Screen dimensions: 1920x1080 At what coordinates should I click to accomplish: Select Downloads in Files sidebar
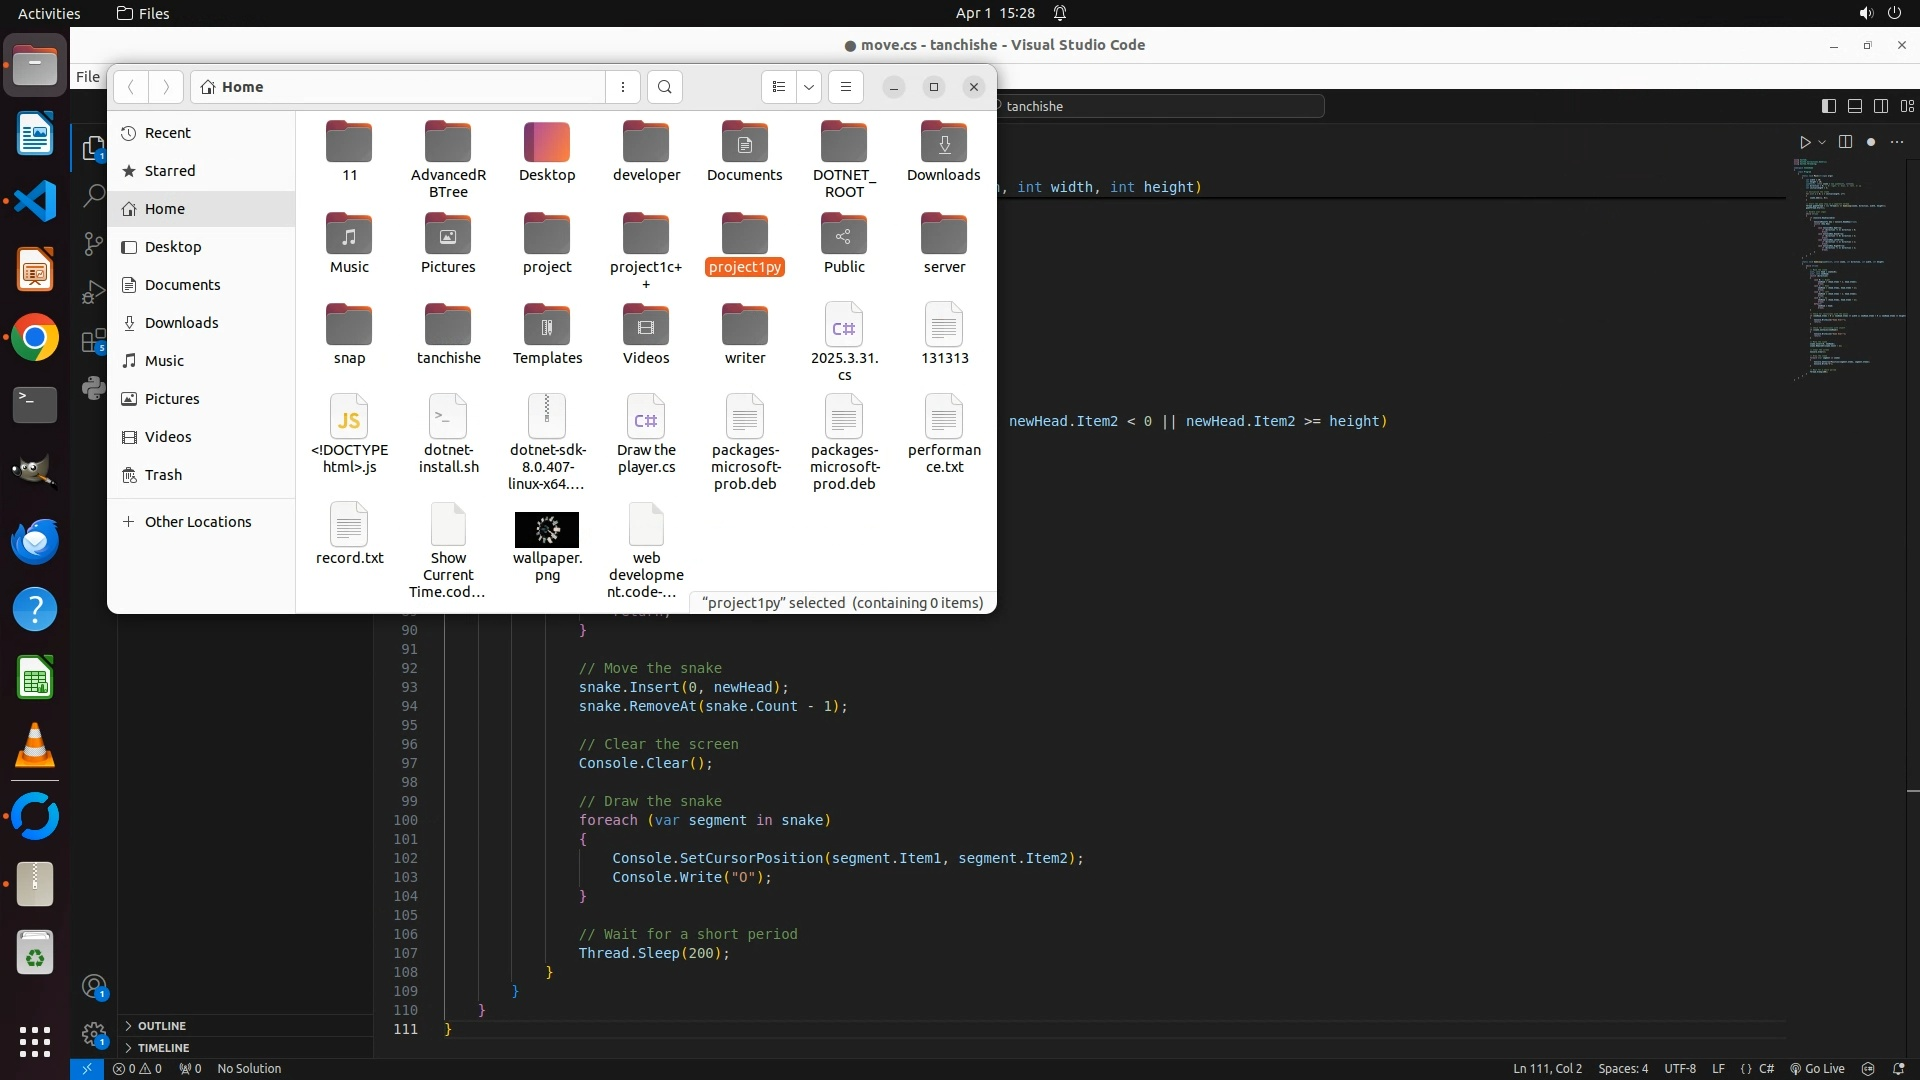pos(181,323)
